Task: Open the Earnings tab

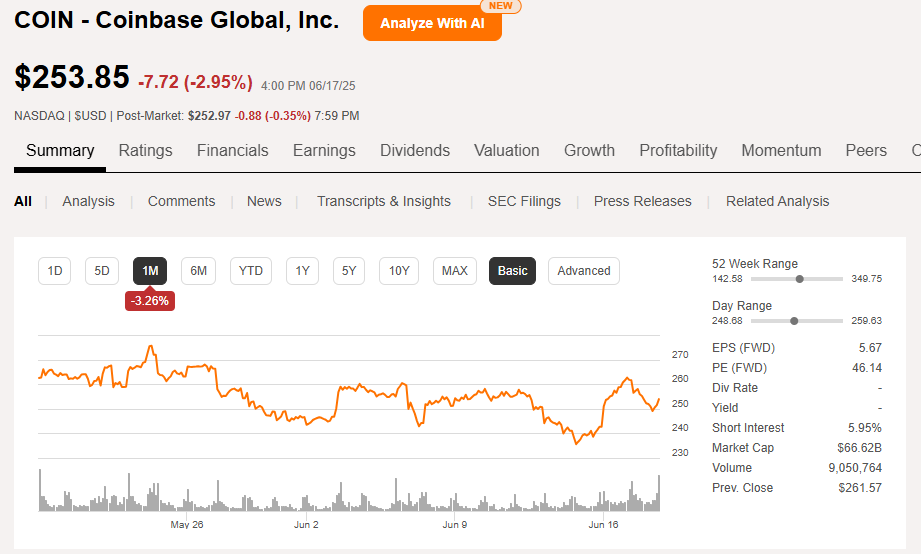Action: tap(324, 151)
